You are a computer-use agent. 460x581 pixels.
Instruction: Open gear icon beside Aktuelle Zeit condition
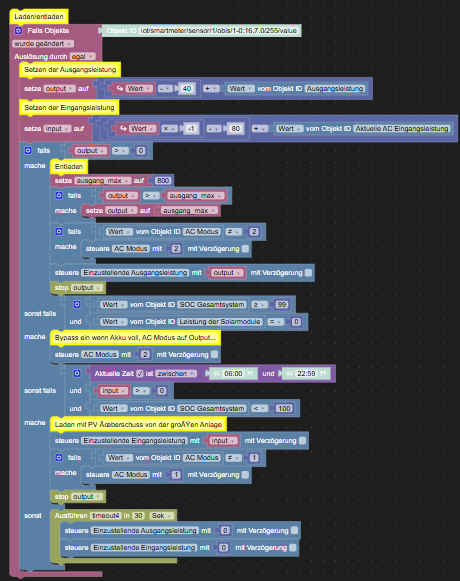(x=77, y=374)
